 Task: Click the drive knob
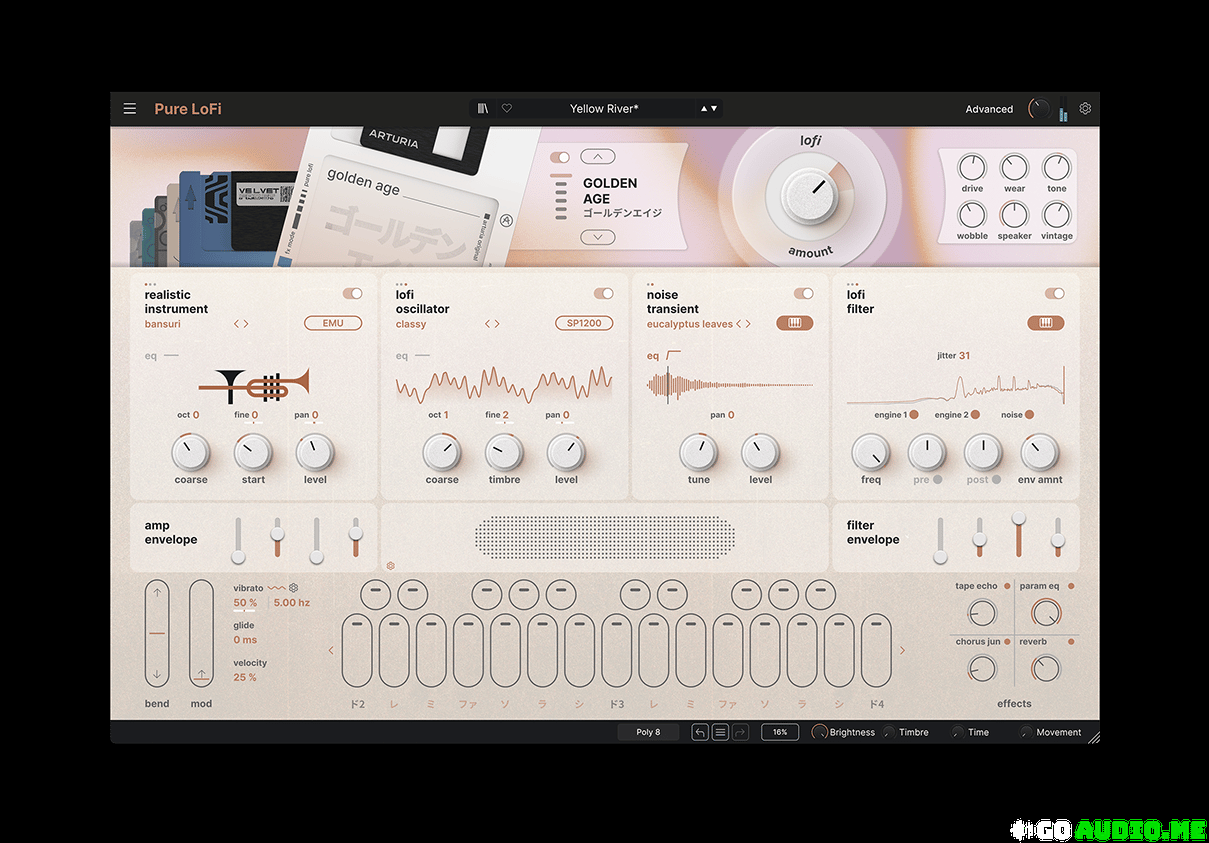coord(972,167)
